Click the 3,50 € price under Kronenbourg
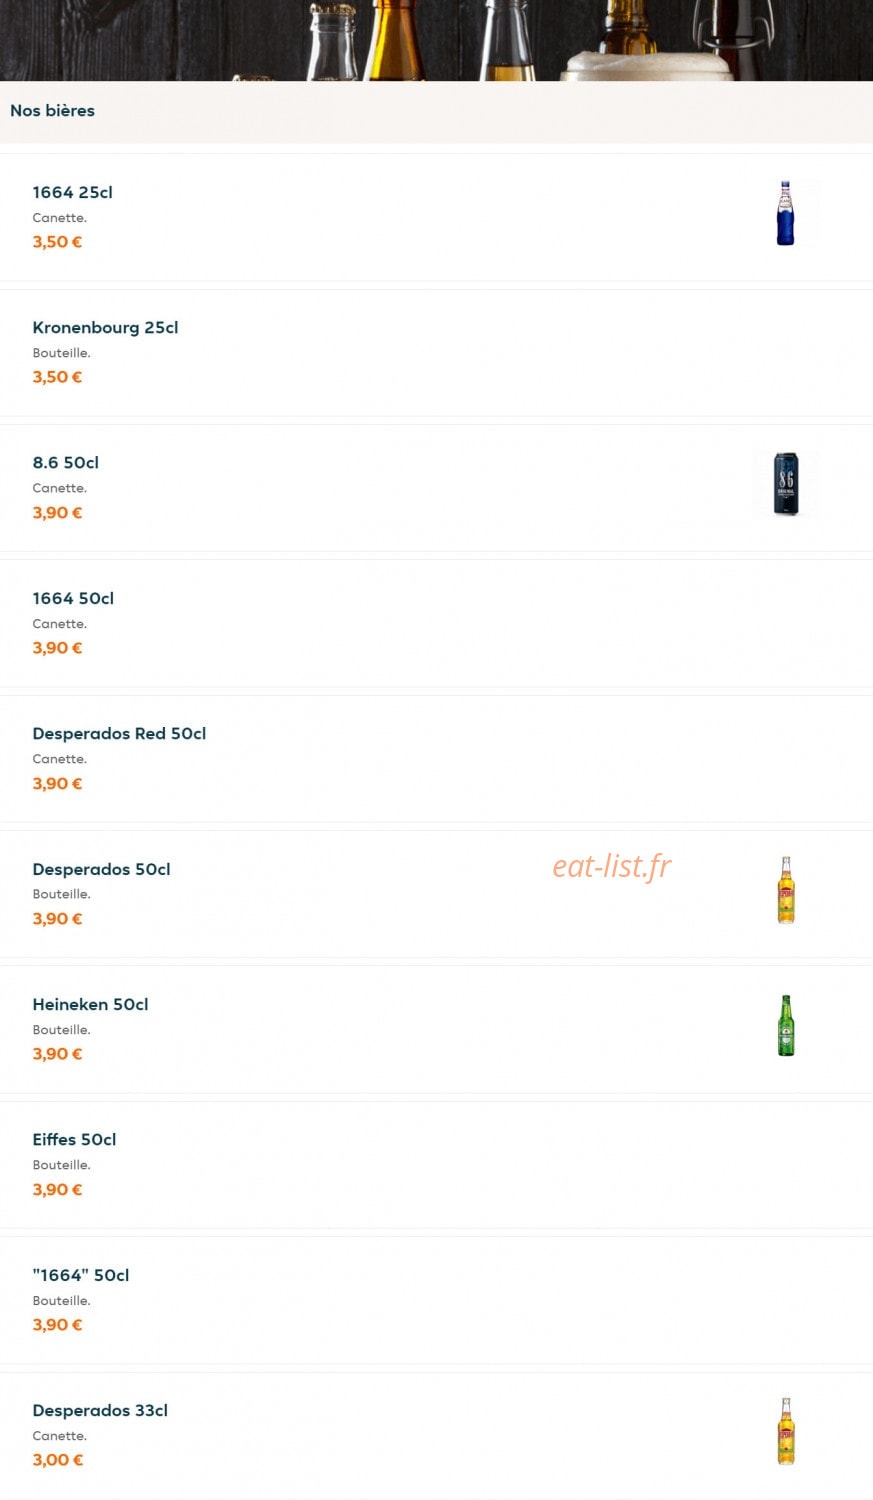The height and width of the screenshot is (1500, 873). pyautogui.click(x=57, y=377)
